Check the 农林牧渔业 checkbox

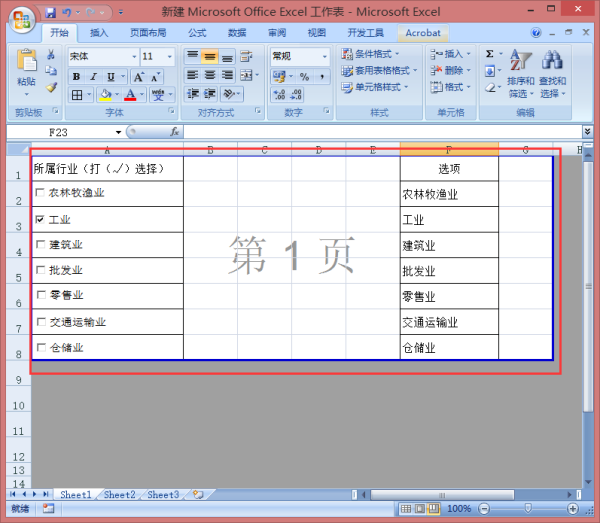click(39, 192)
